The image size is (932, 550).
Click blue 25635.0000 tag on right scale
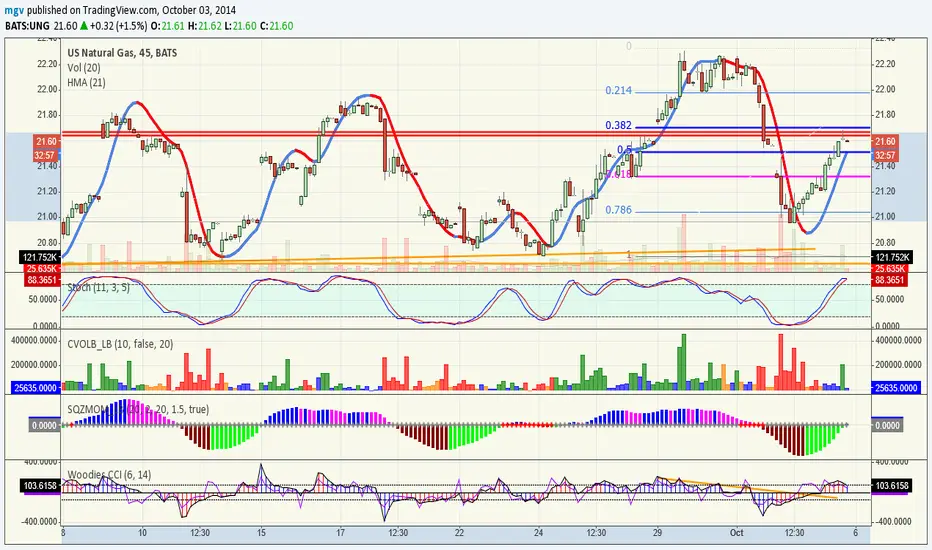895,388
